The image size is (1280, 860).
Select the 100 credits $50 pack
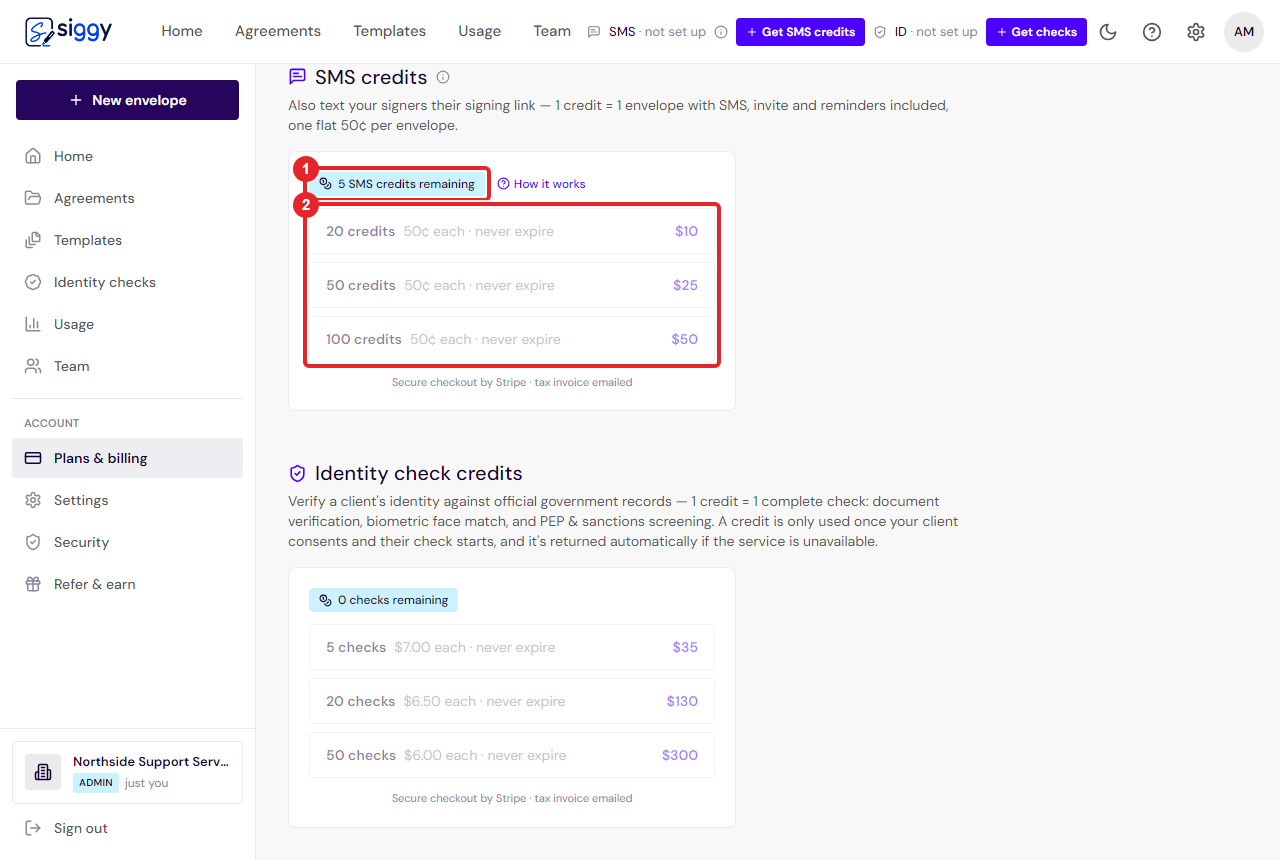[x=512, y=339]
